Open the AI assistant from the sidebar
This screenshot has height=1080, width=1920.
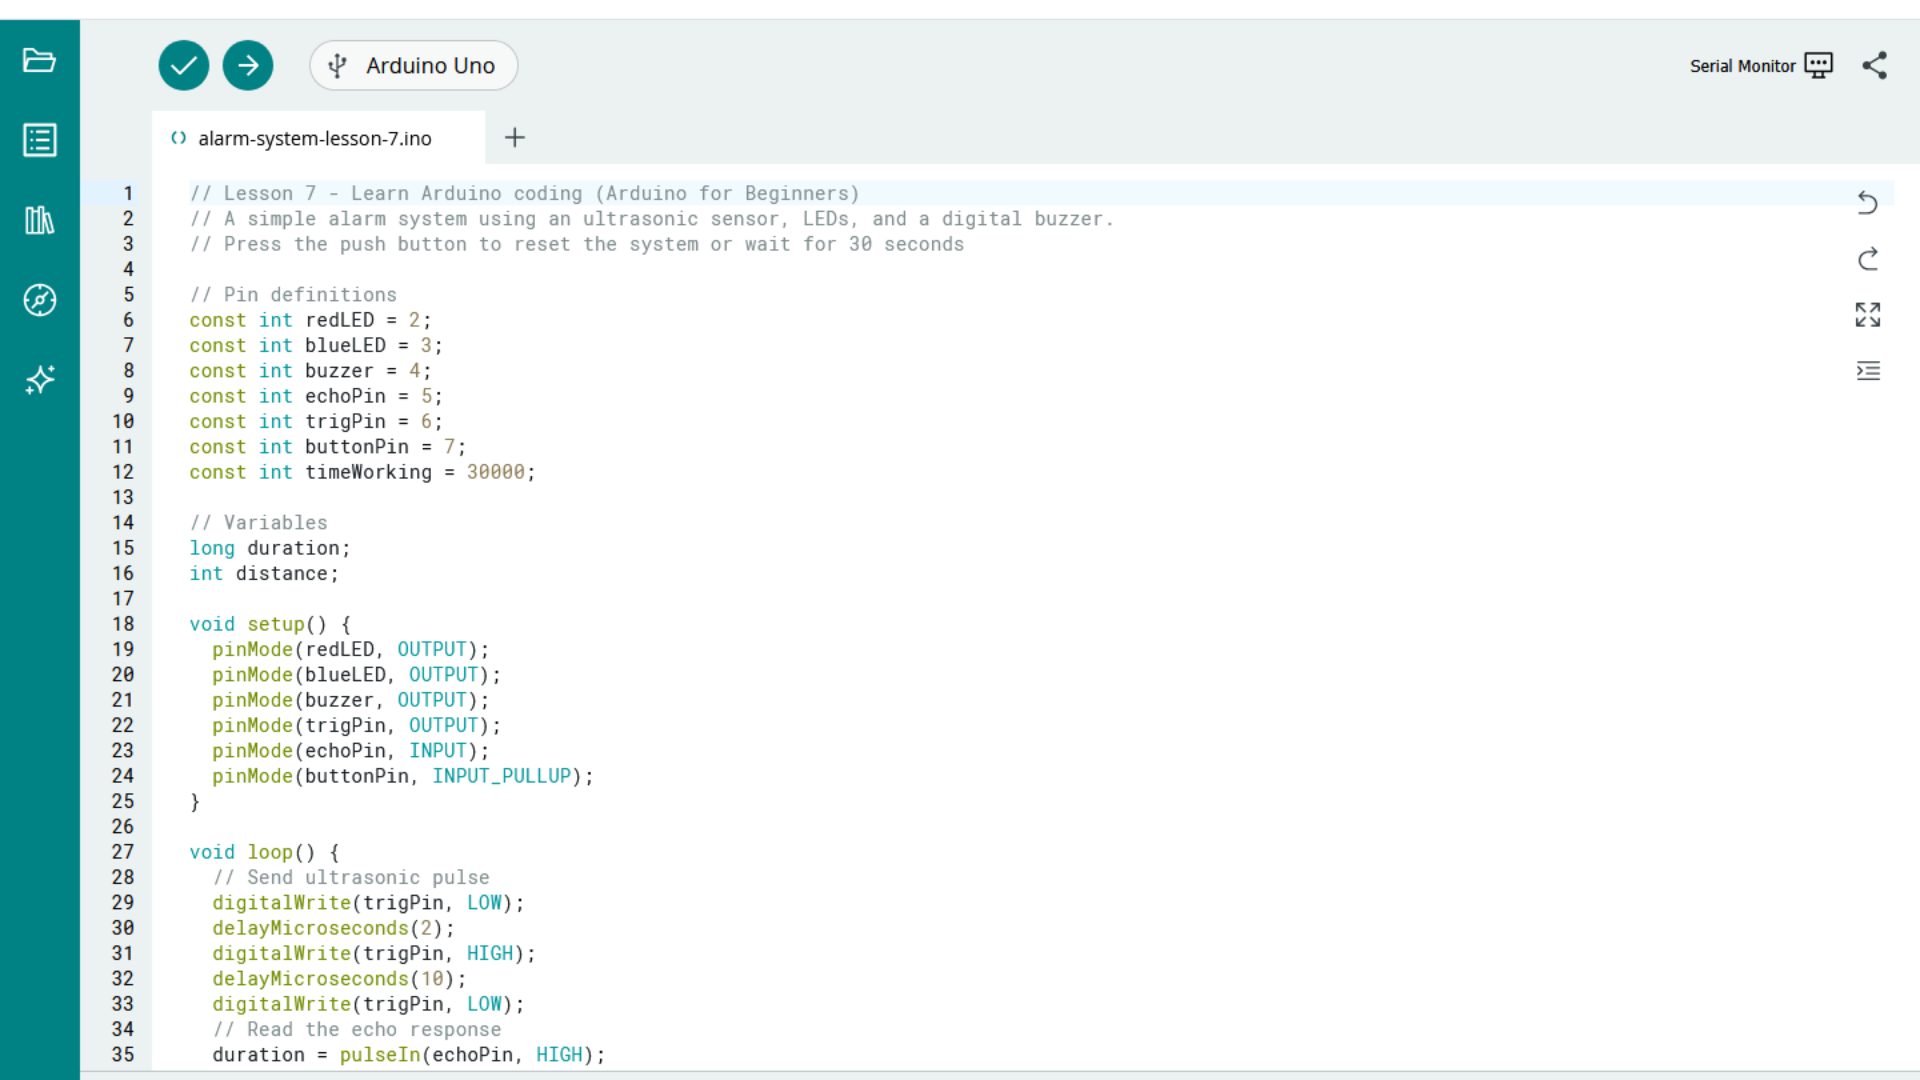tap(39, 380)
